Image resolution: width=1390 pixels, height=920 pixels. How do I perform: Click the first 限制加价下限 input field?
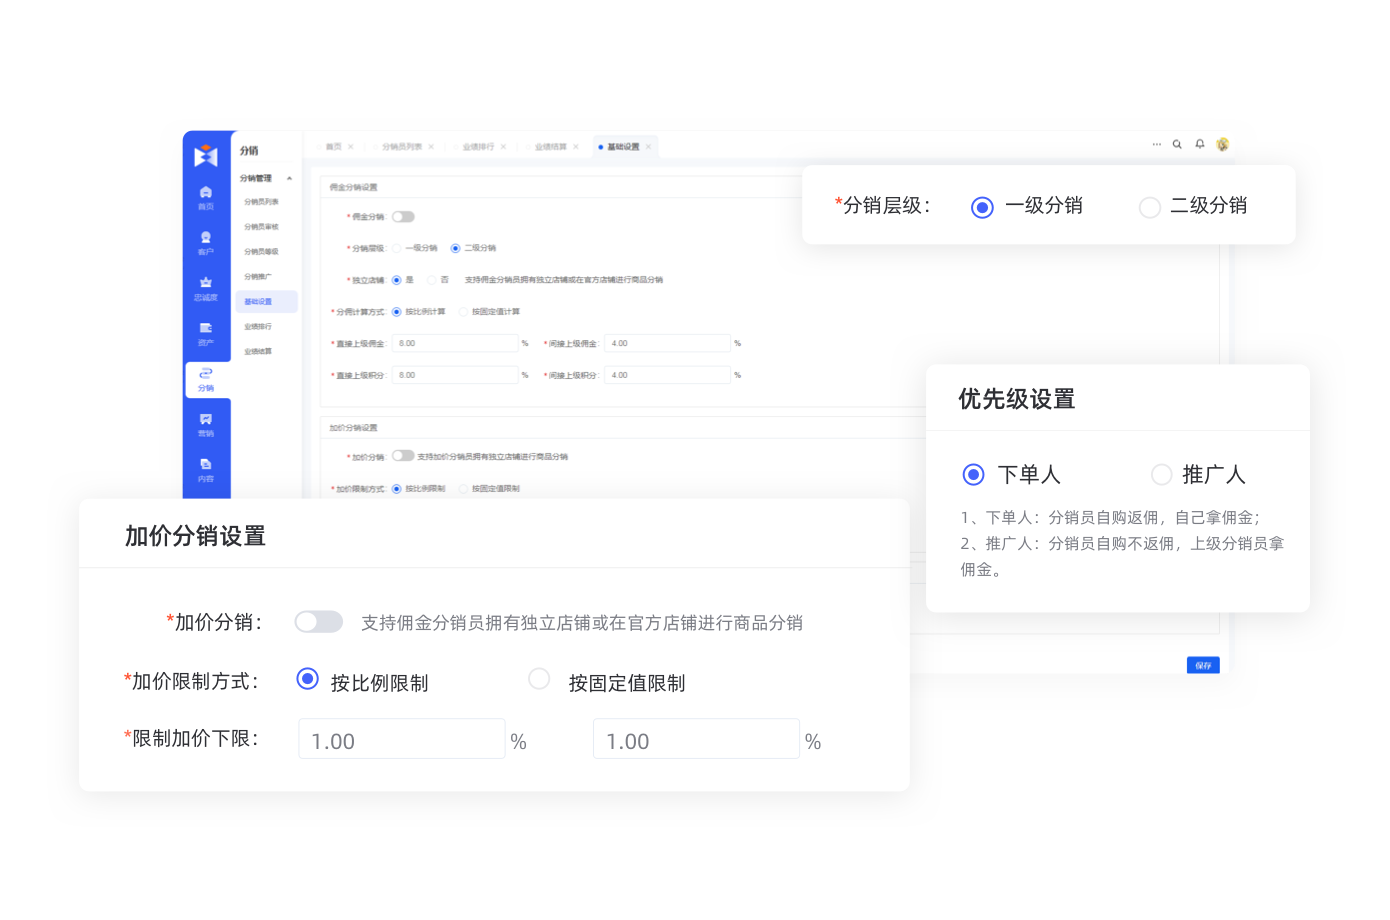tap(401, 740)
